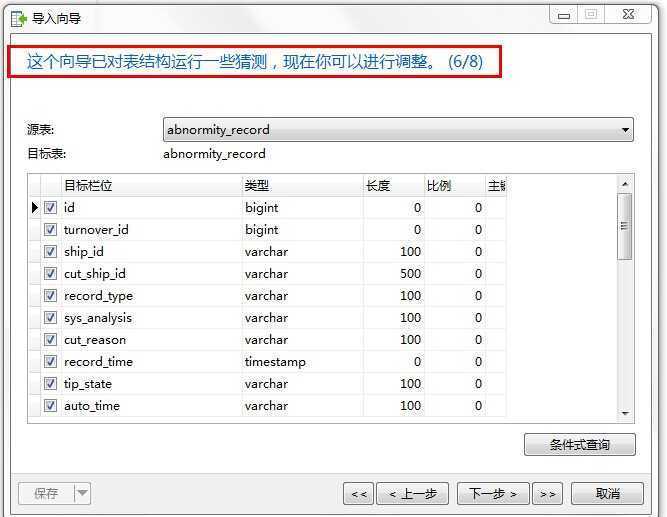Viewport: 667px width, 517px height.
Task: Select the record_time field name
Action: (x=98, y=362)
